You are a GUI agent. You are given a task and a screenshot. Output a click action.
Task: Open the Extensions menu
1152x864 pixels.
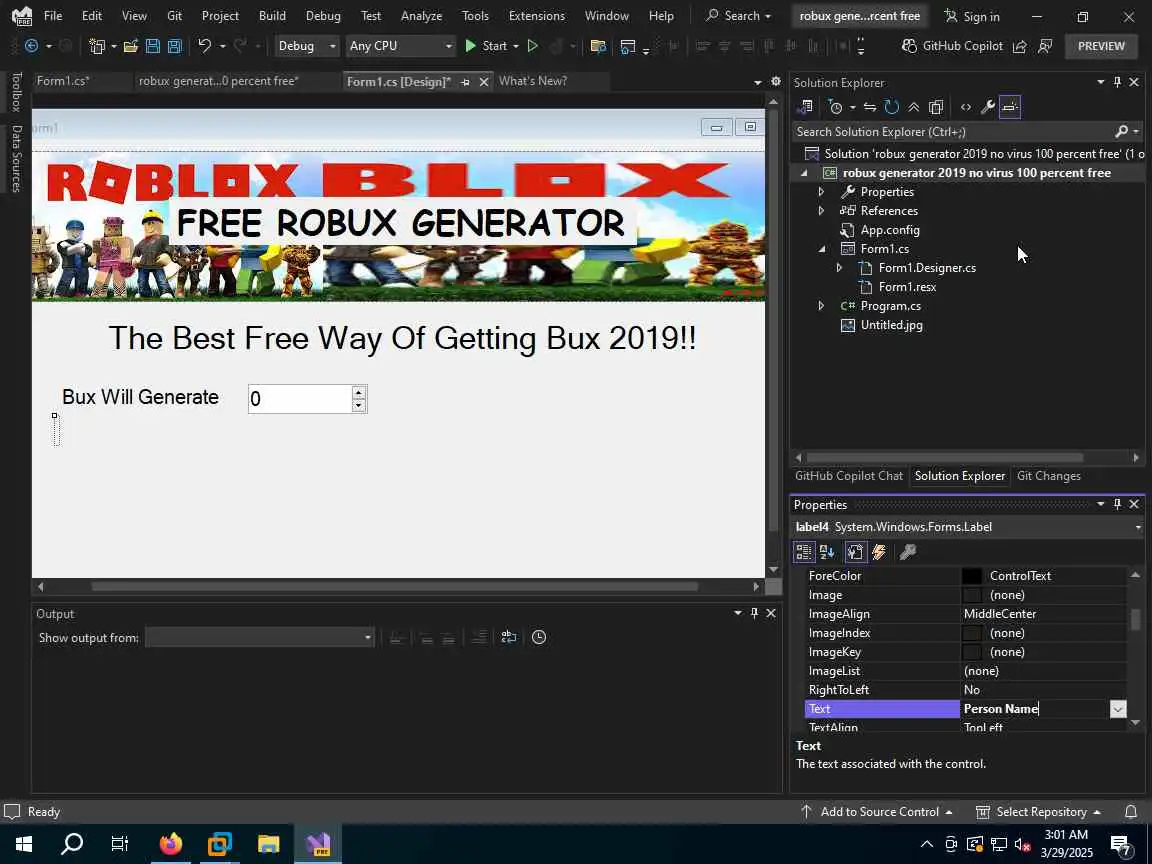pyautogui.click(x=536, y=15)
